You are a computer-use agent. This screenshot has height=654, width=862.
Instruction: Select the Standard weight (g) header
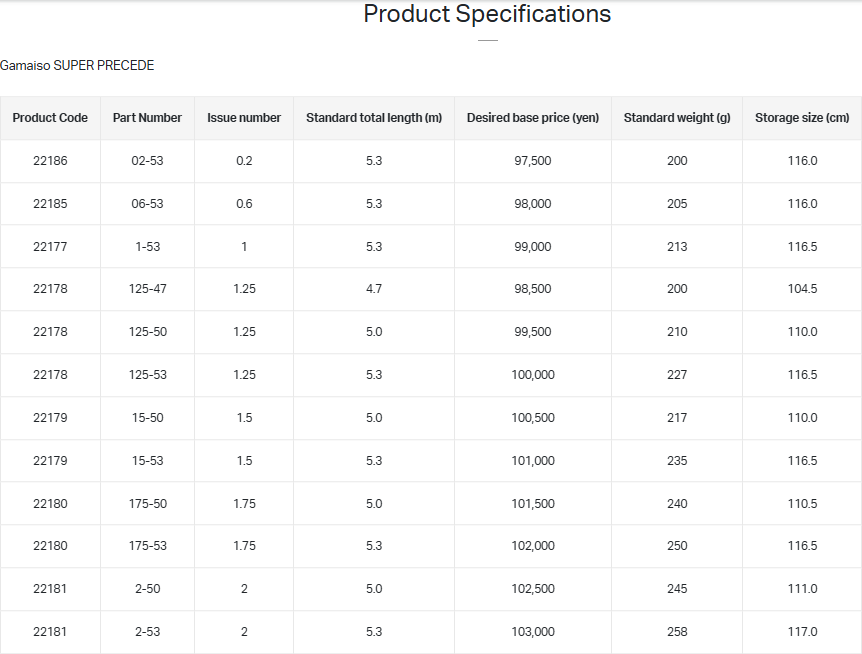[x=677, y=118]
